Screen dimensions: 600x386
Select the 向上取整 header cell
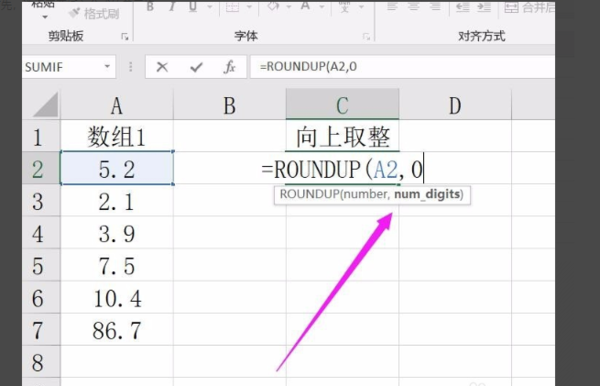click(x=342, y=136)
